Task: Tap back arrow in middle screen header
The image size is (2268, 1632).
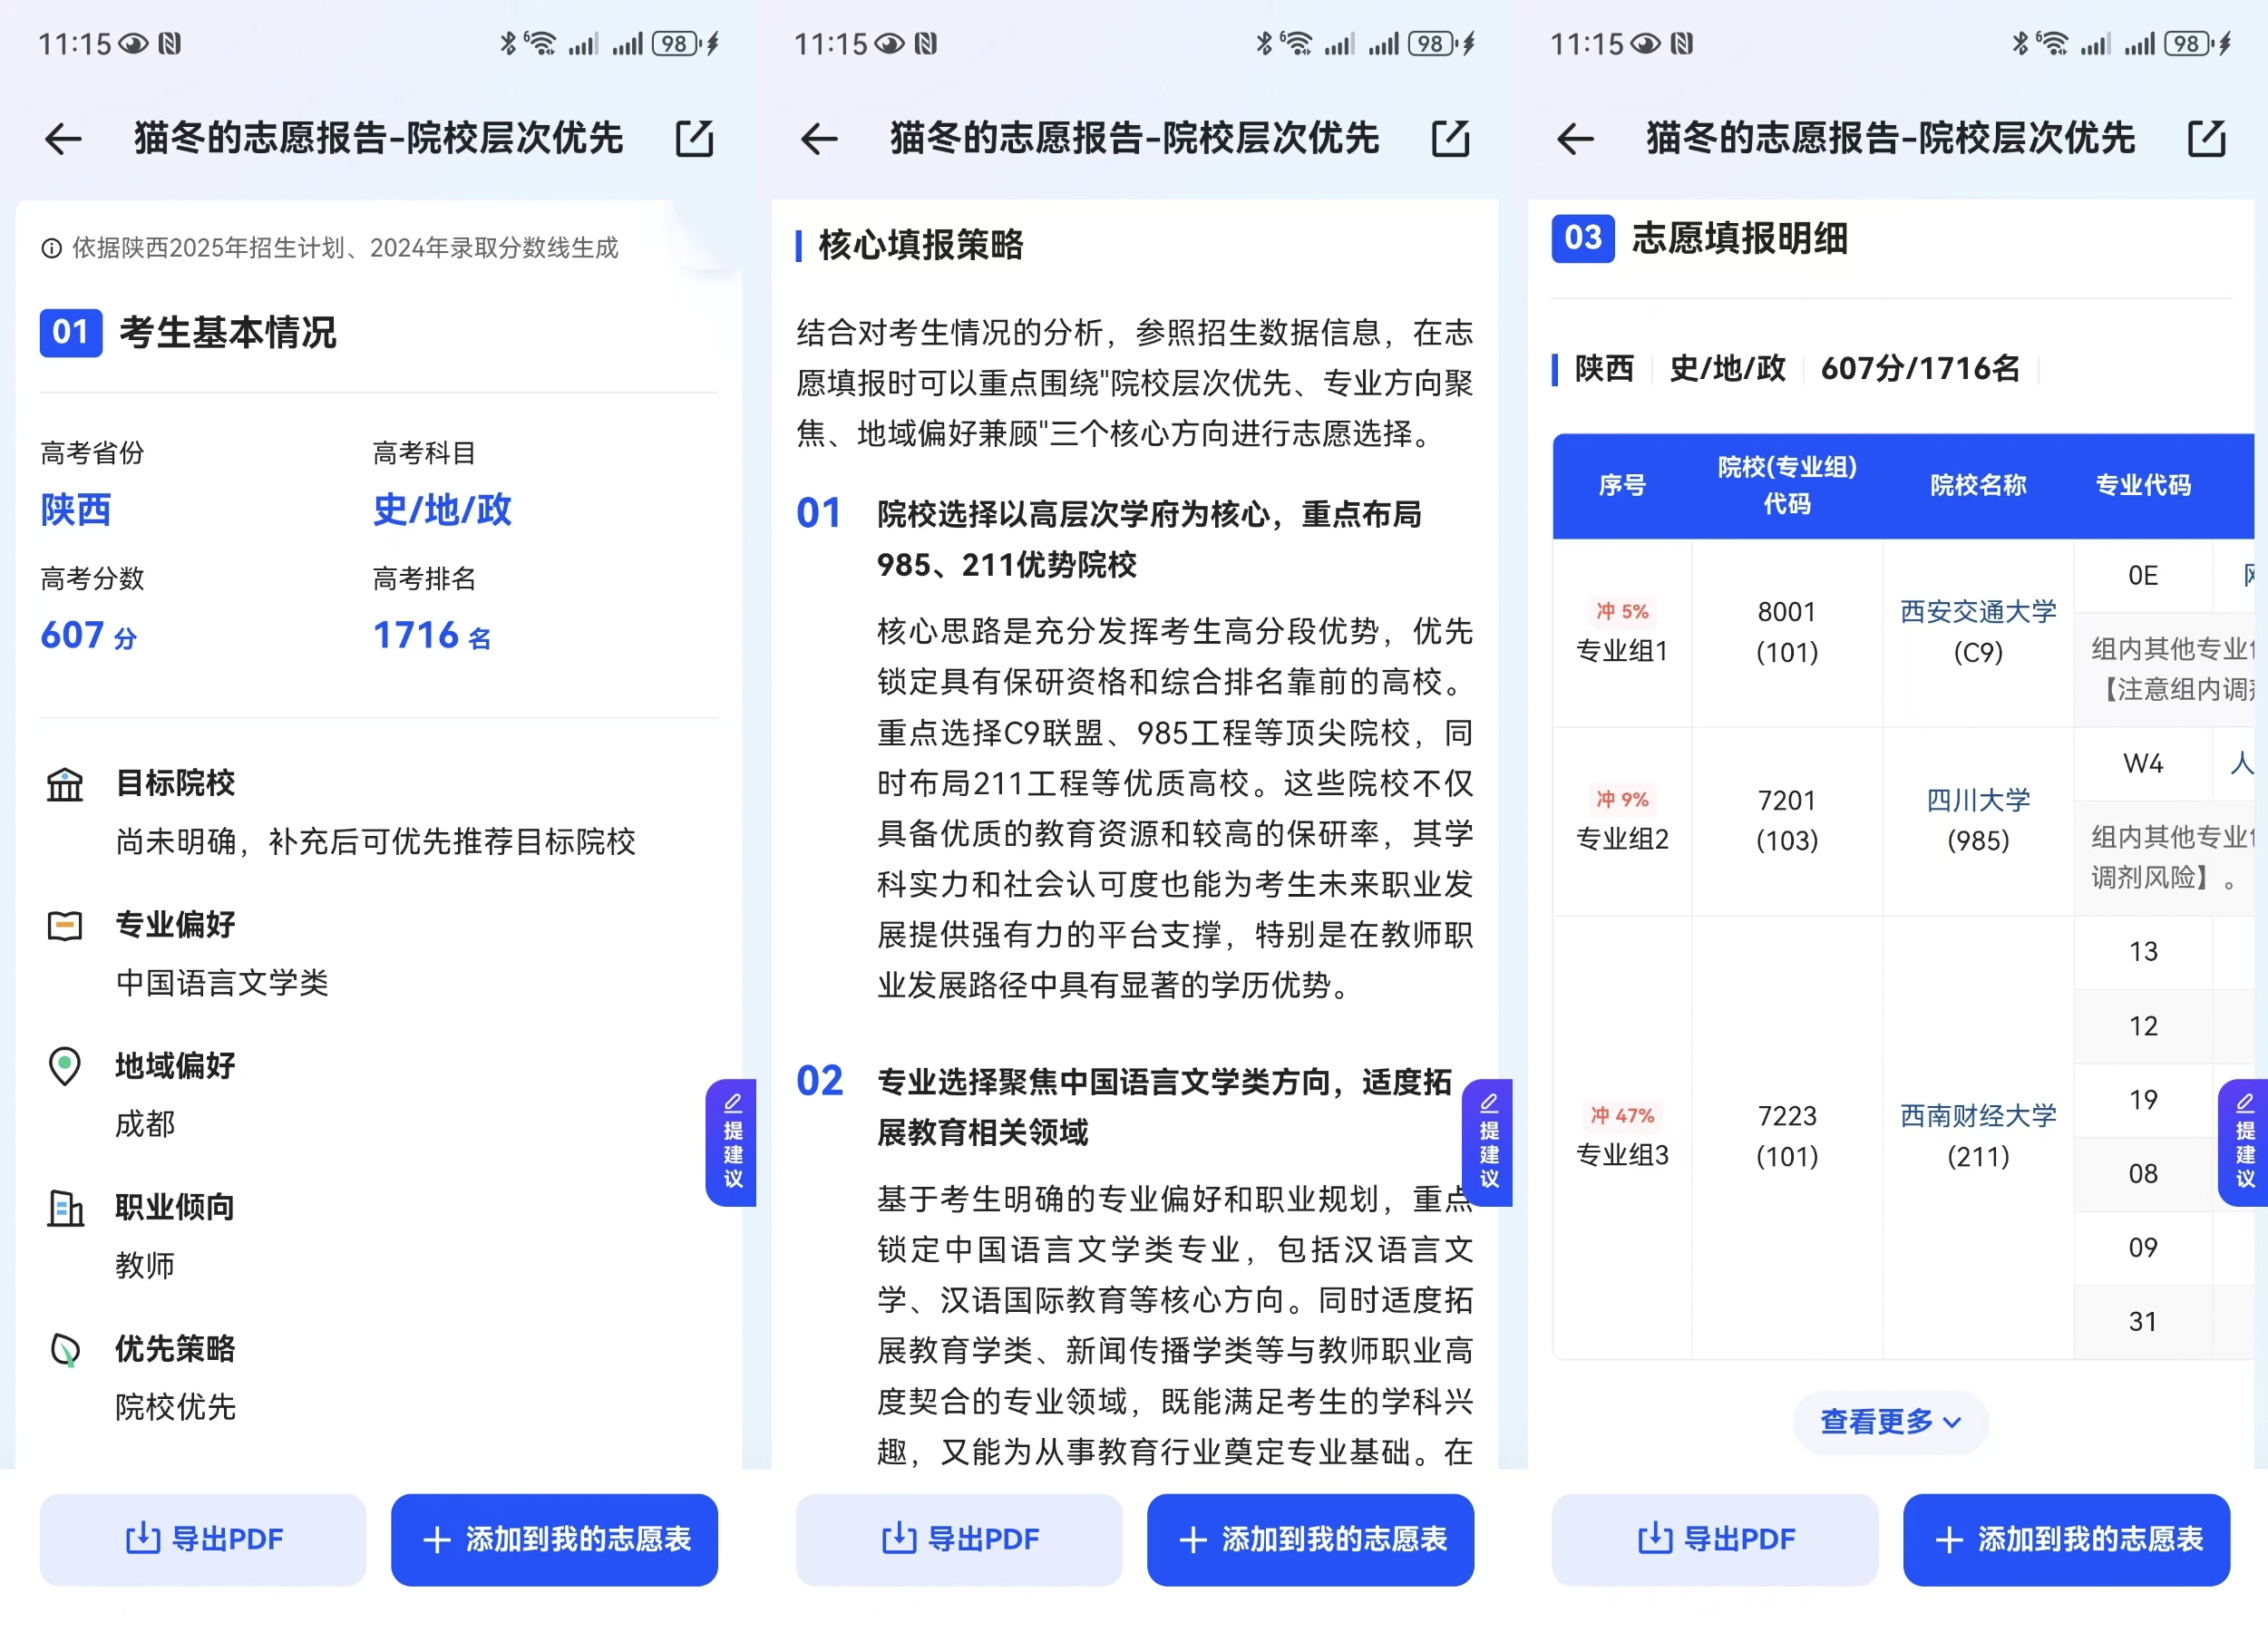Action: (819, 139)
